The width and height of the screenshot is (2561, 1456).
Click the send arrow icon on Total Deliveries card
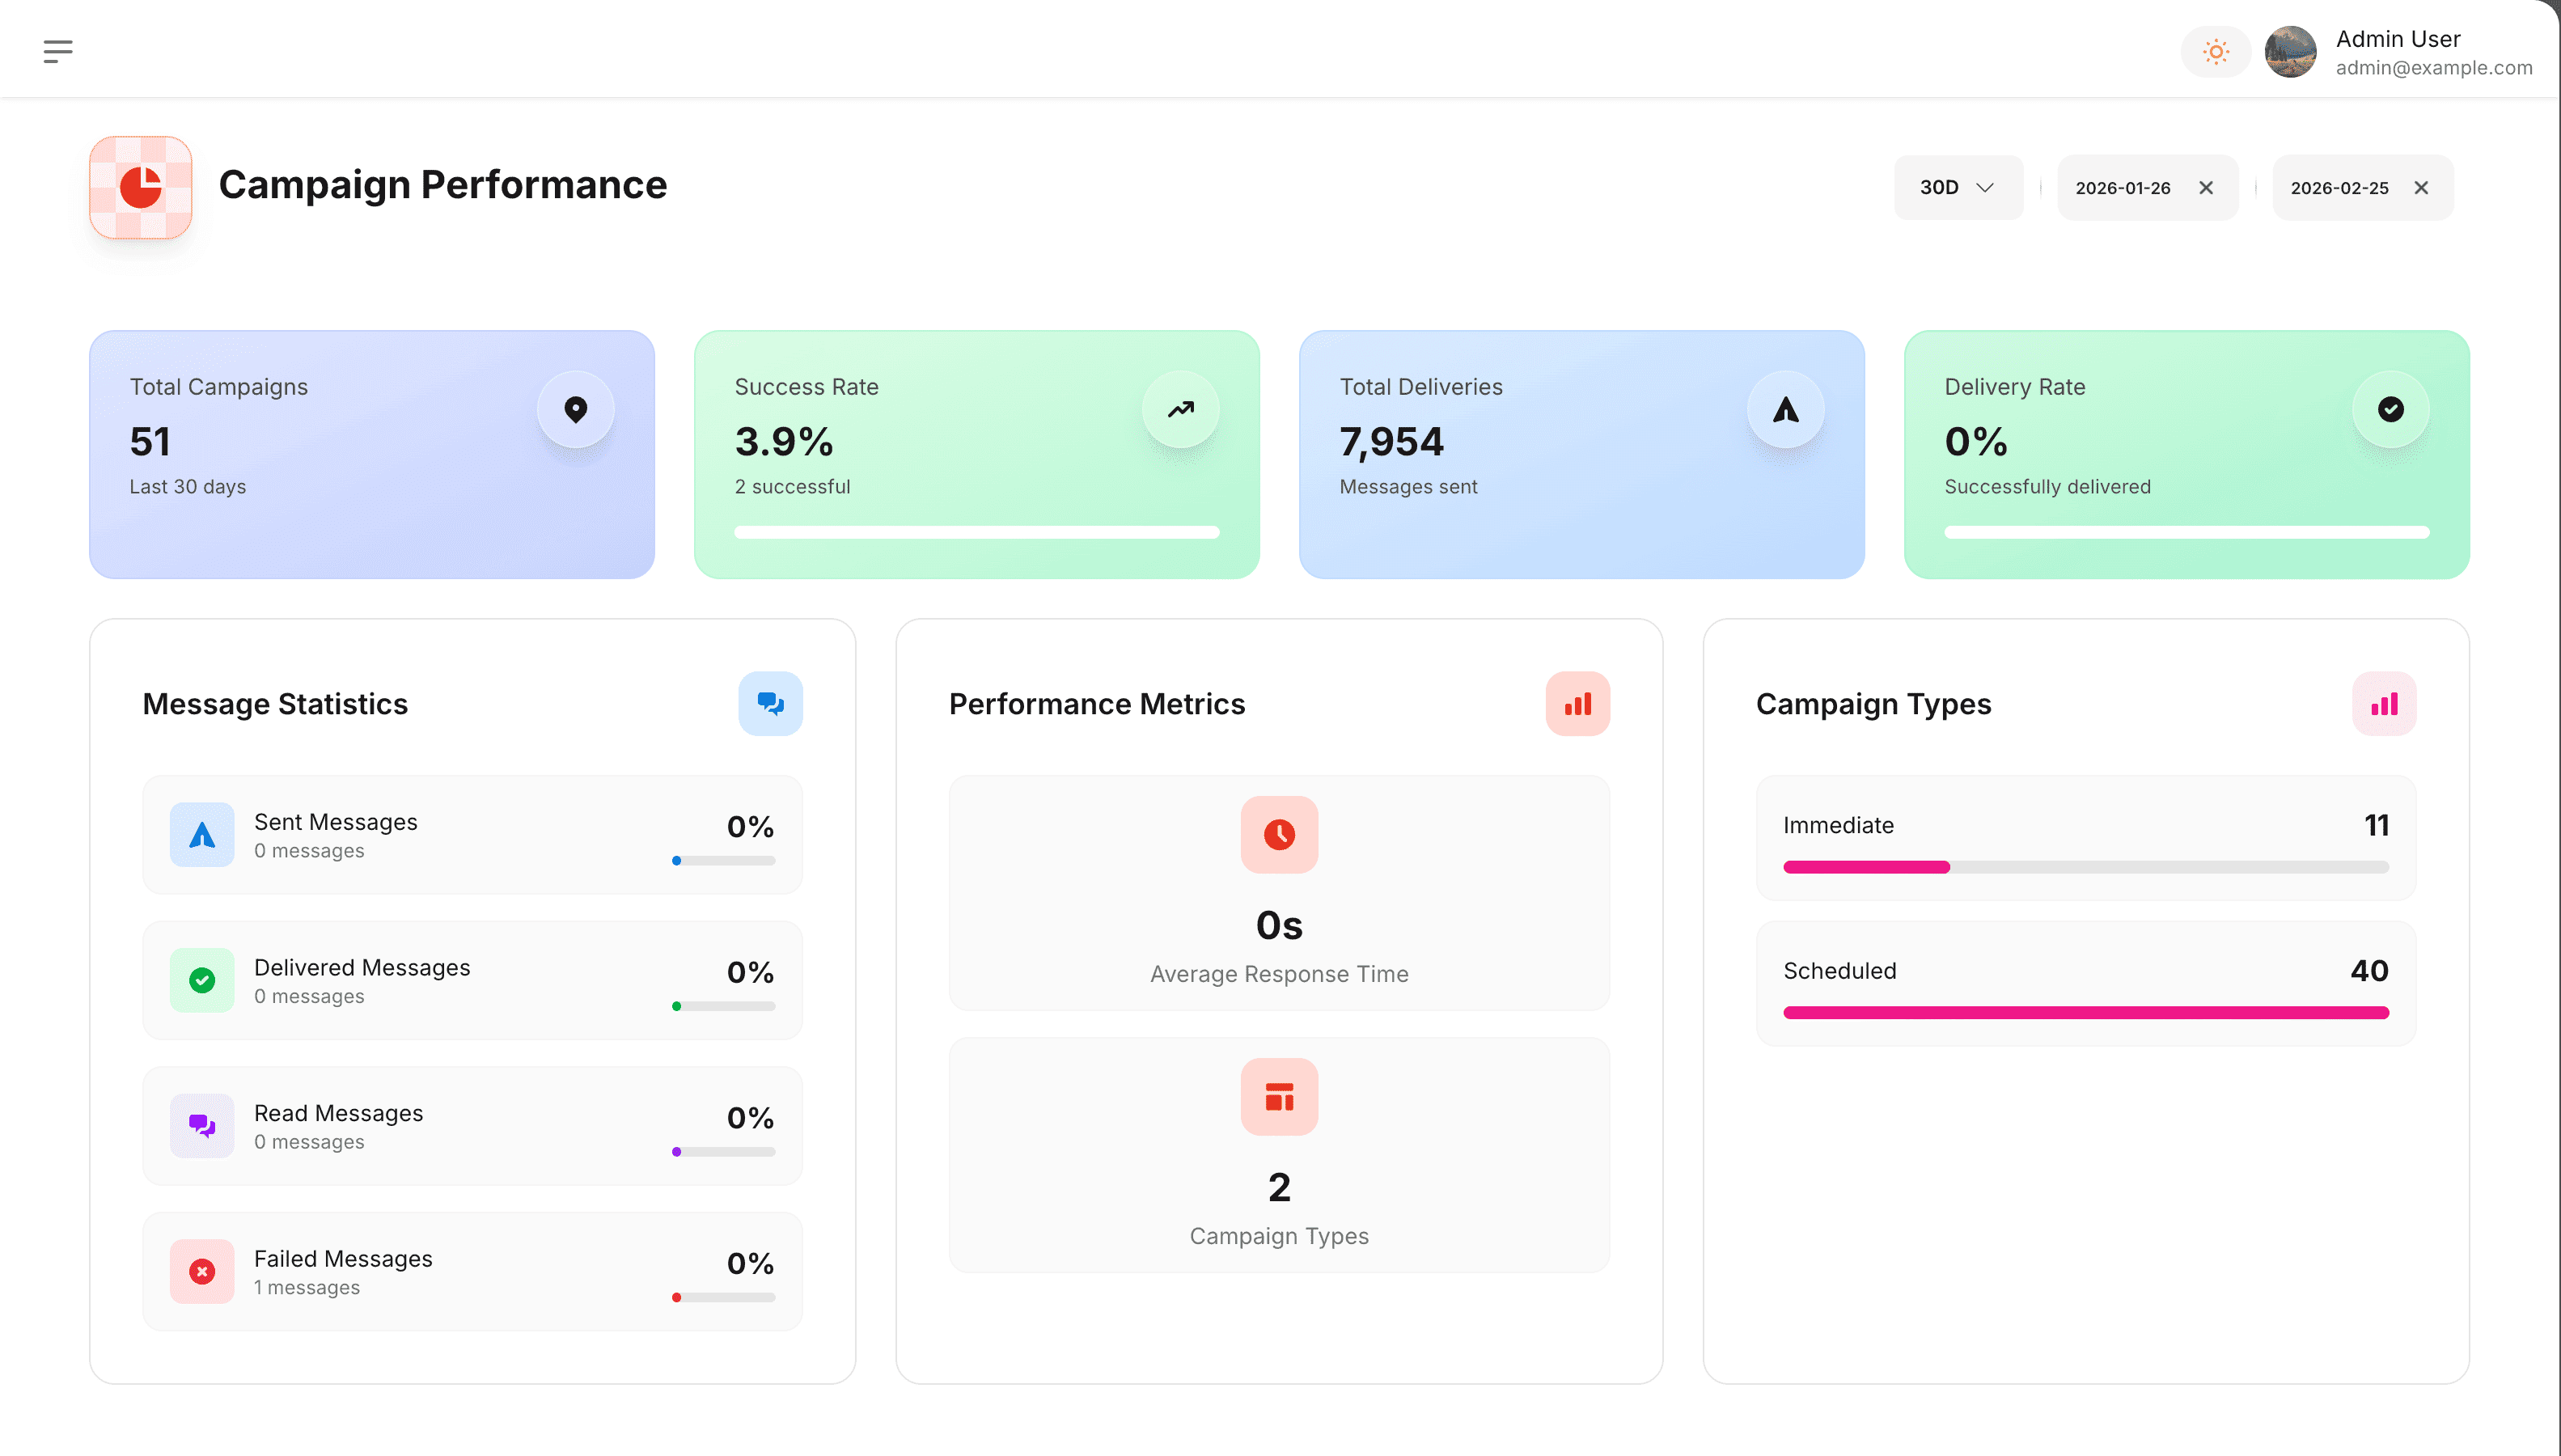tap(1785, 408)
